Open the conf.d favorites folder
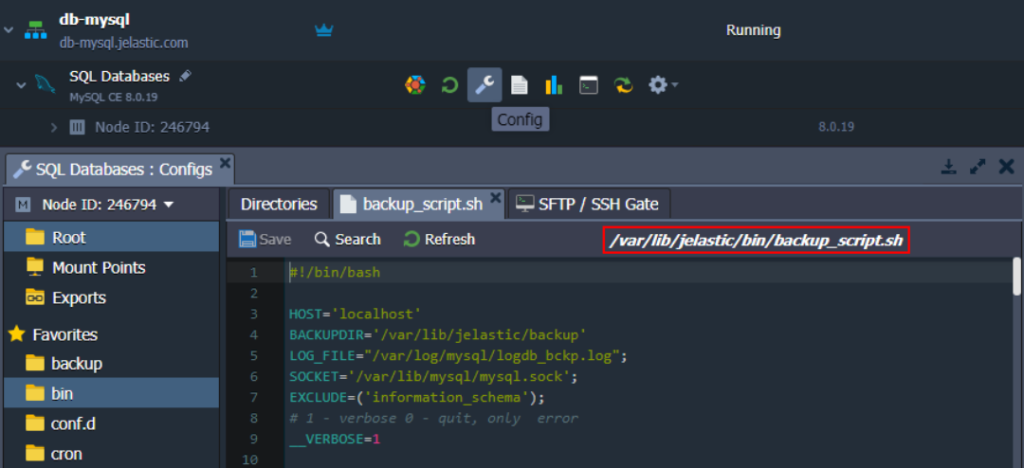The image size is (1024, 468). [111, 424]
